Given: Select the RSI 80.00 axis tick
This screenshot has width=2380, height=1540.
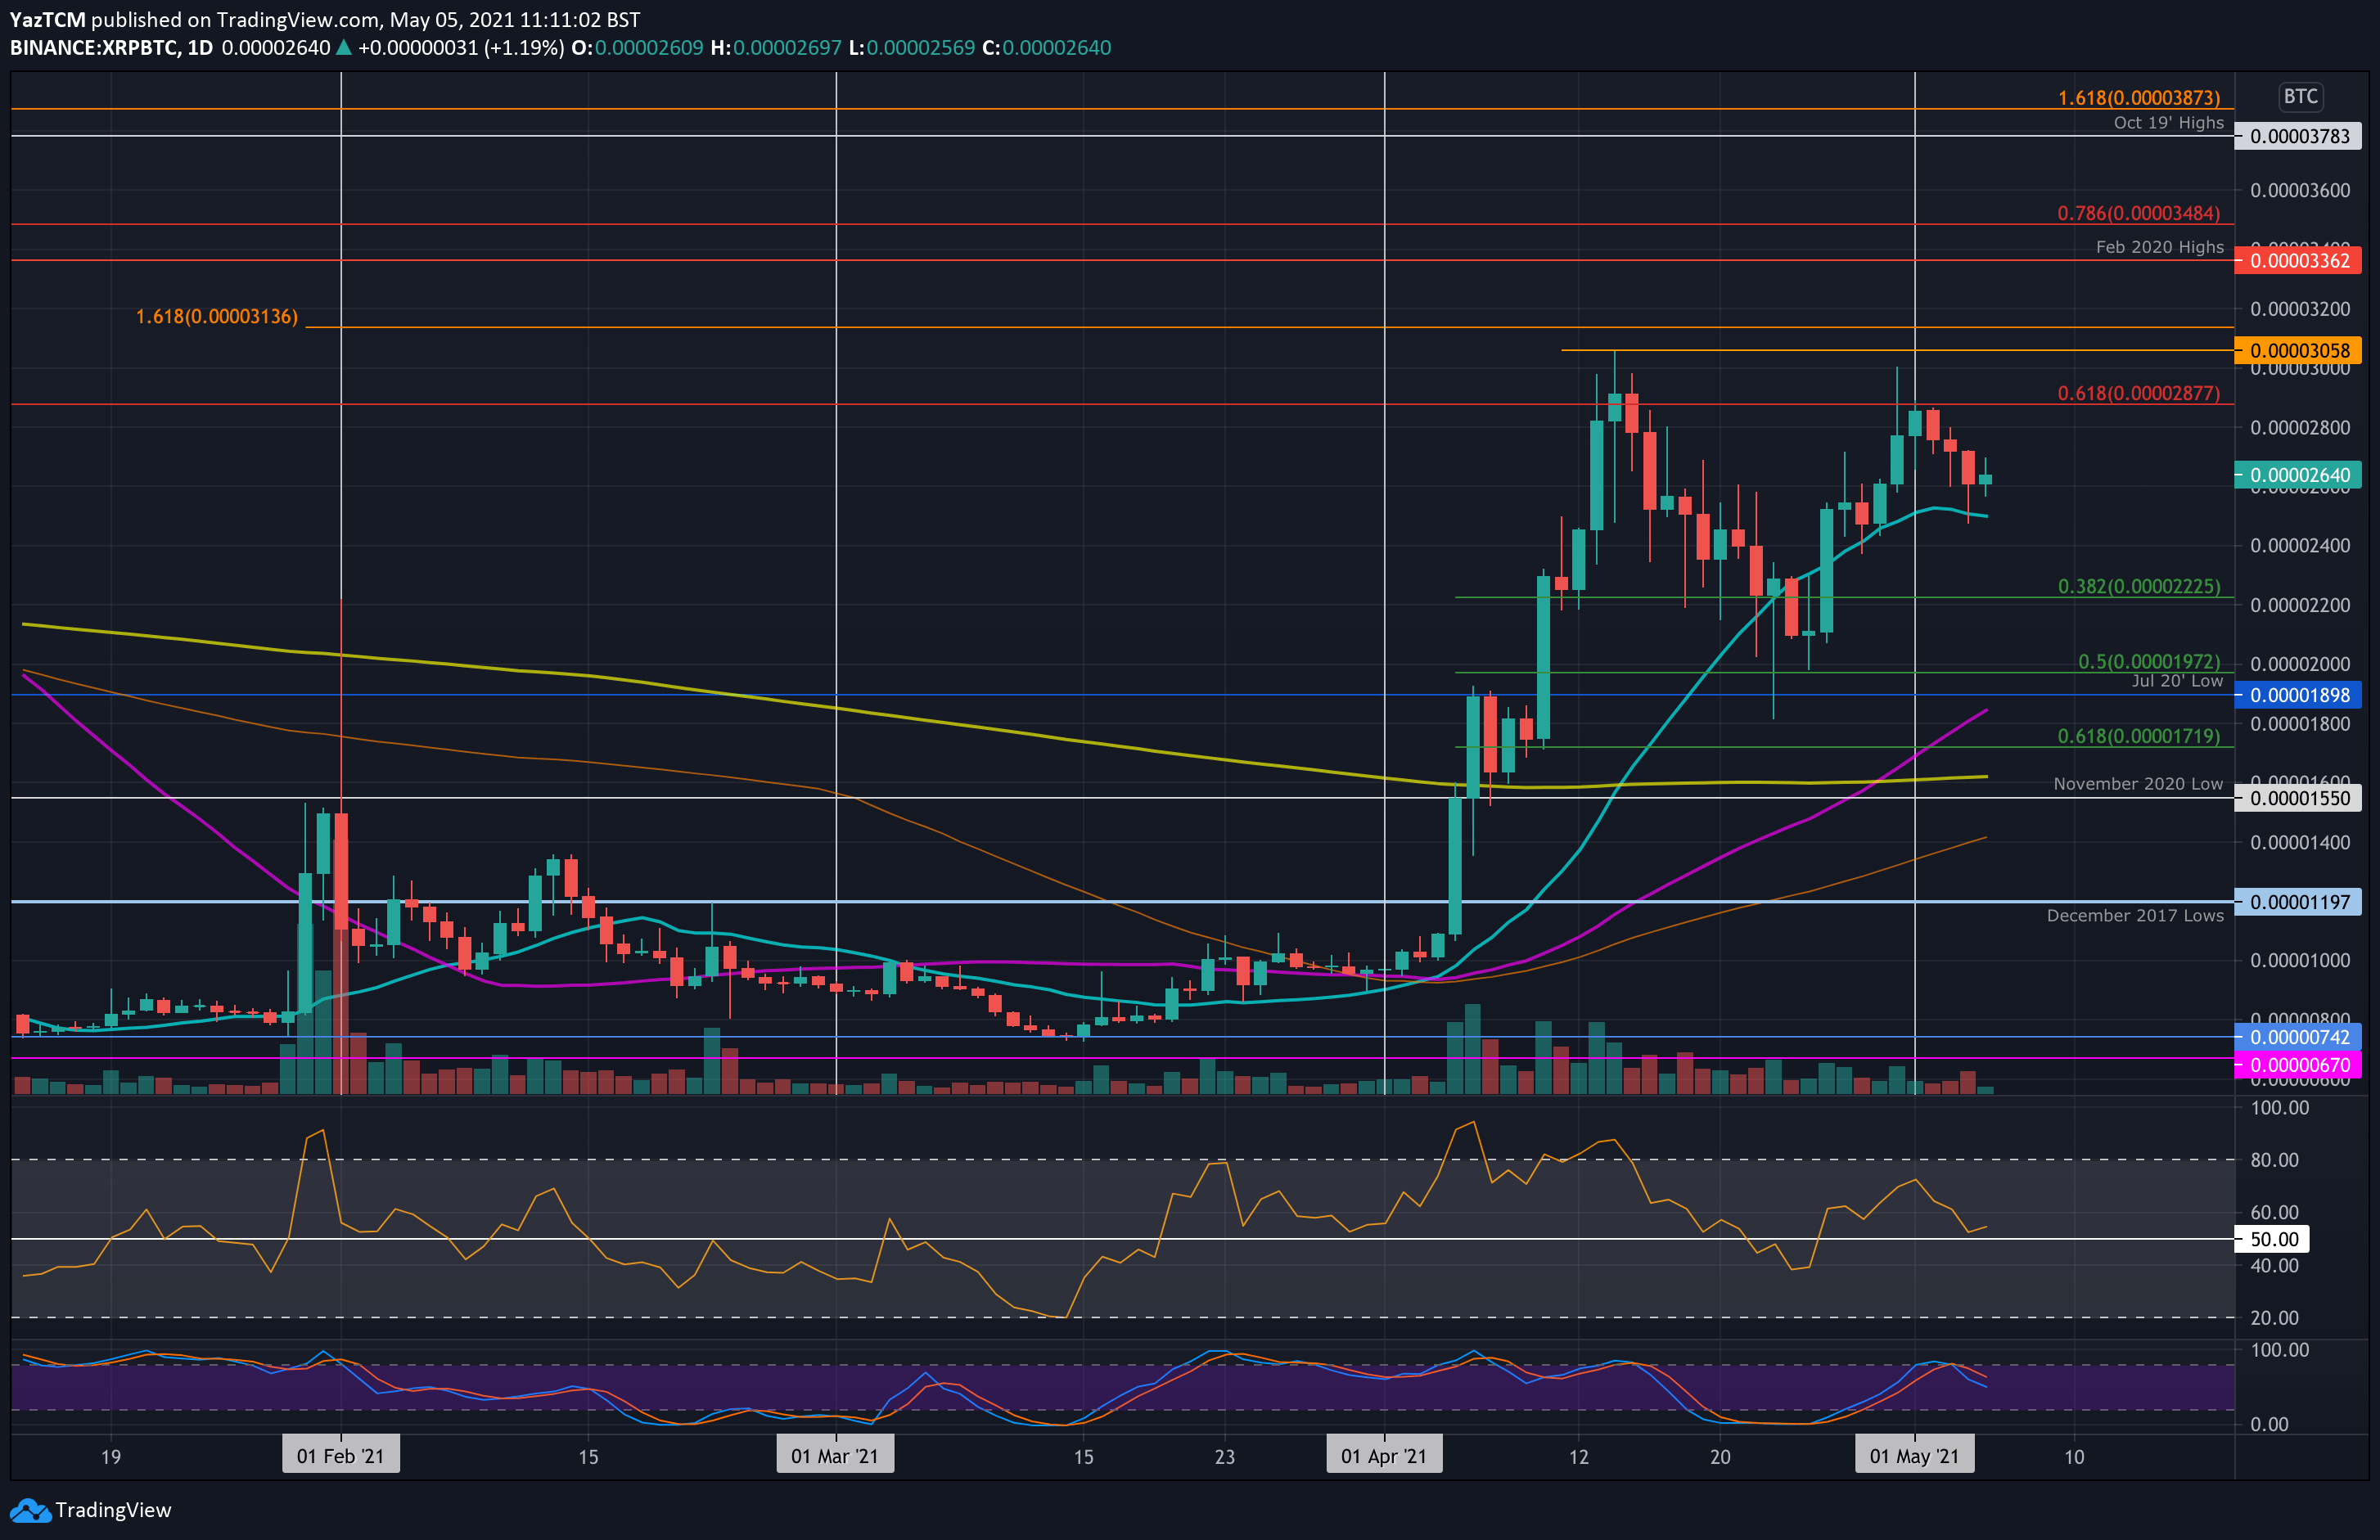Looking at the screenshot, I should pos(2274,1160).
